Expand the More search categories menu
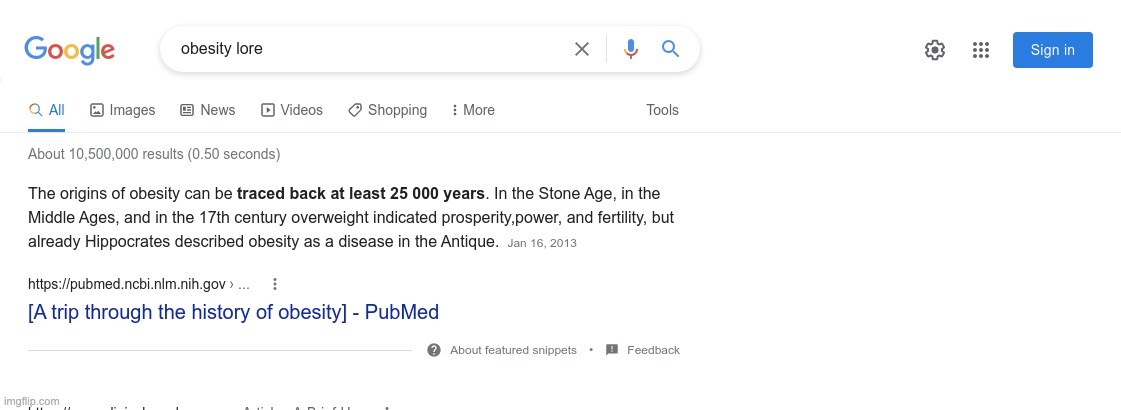 pyautogui.click(x=473, y=110)
